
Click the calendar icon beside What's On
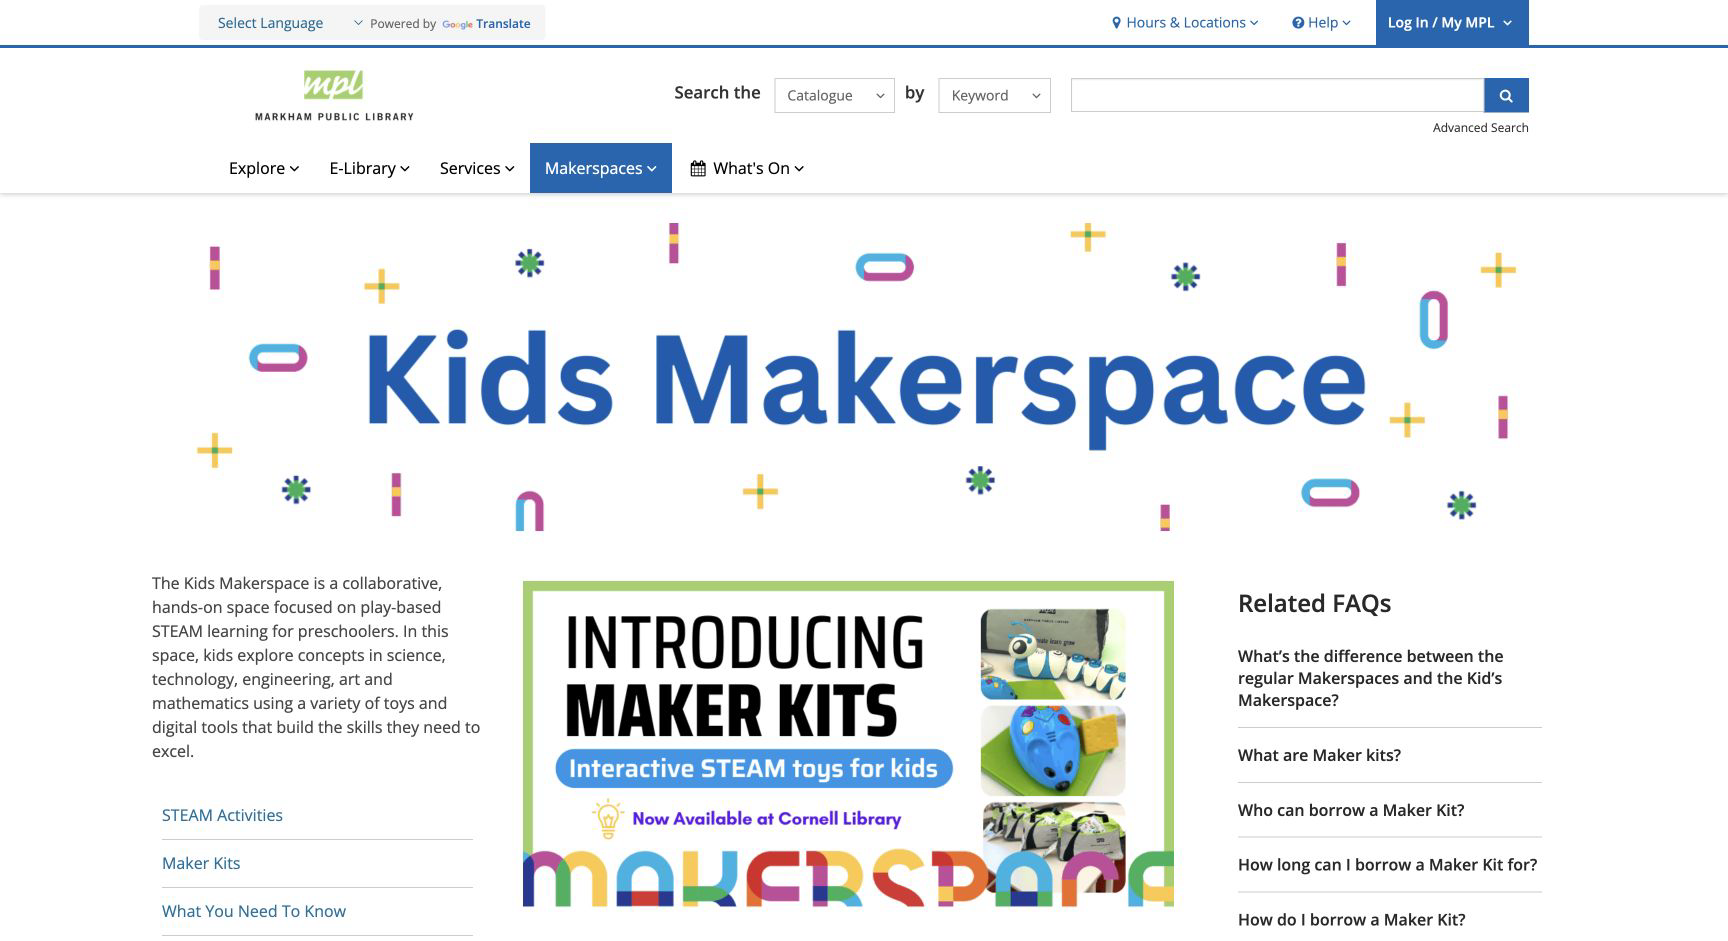(698, 168)
